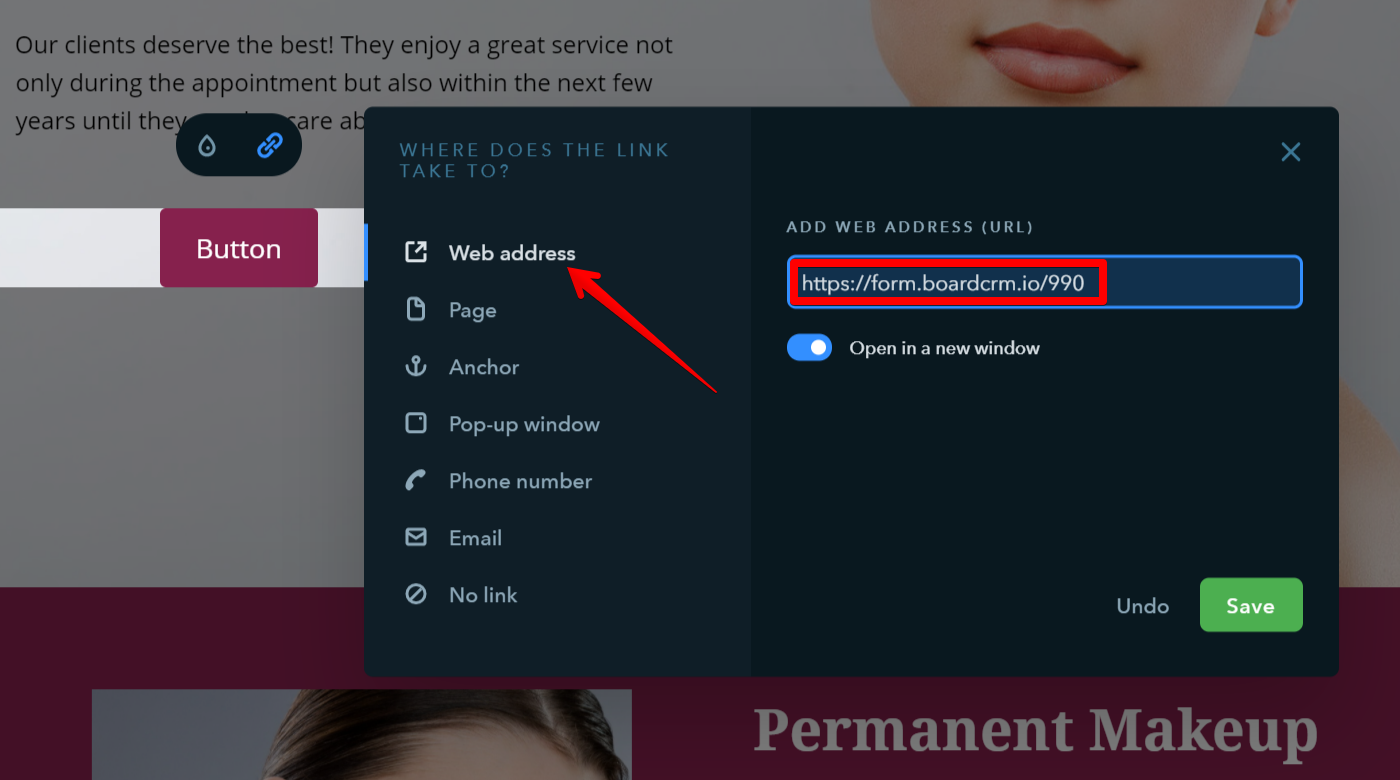Click the chain link icon above button

[270, 146]
